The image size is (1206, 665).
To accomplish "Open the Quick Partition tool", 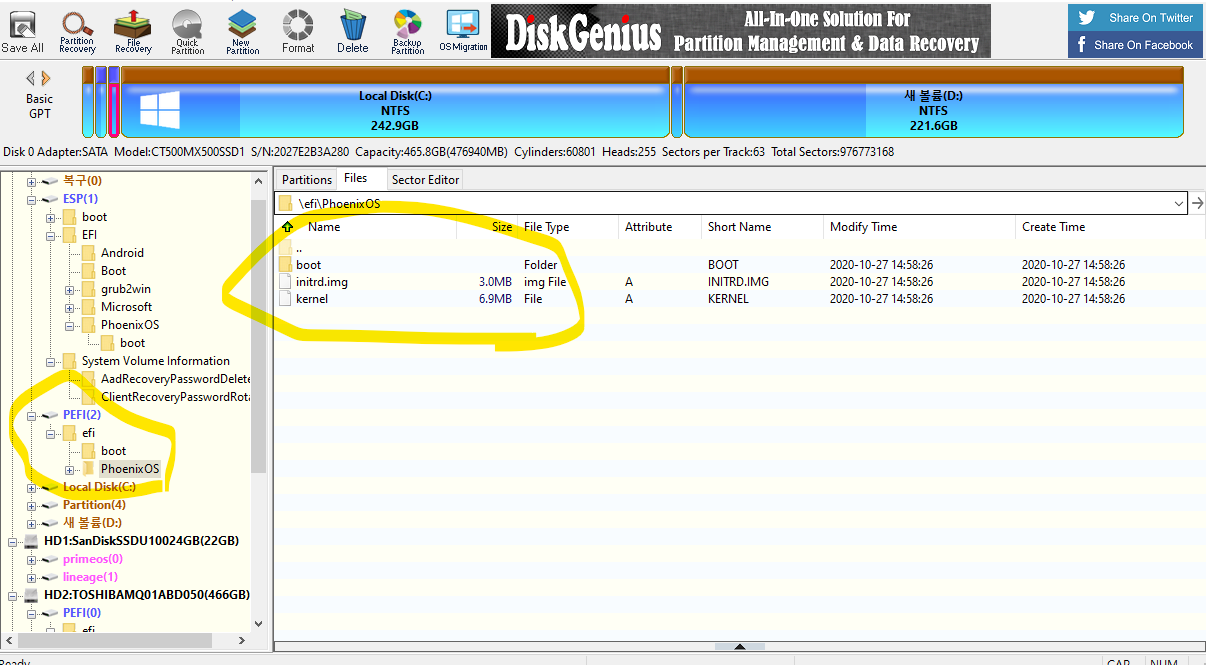I will [187, 30].
